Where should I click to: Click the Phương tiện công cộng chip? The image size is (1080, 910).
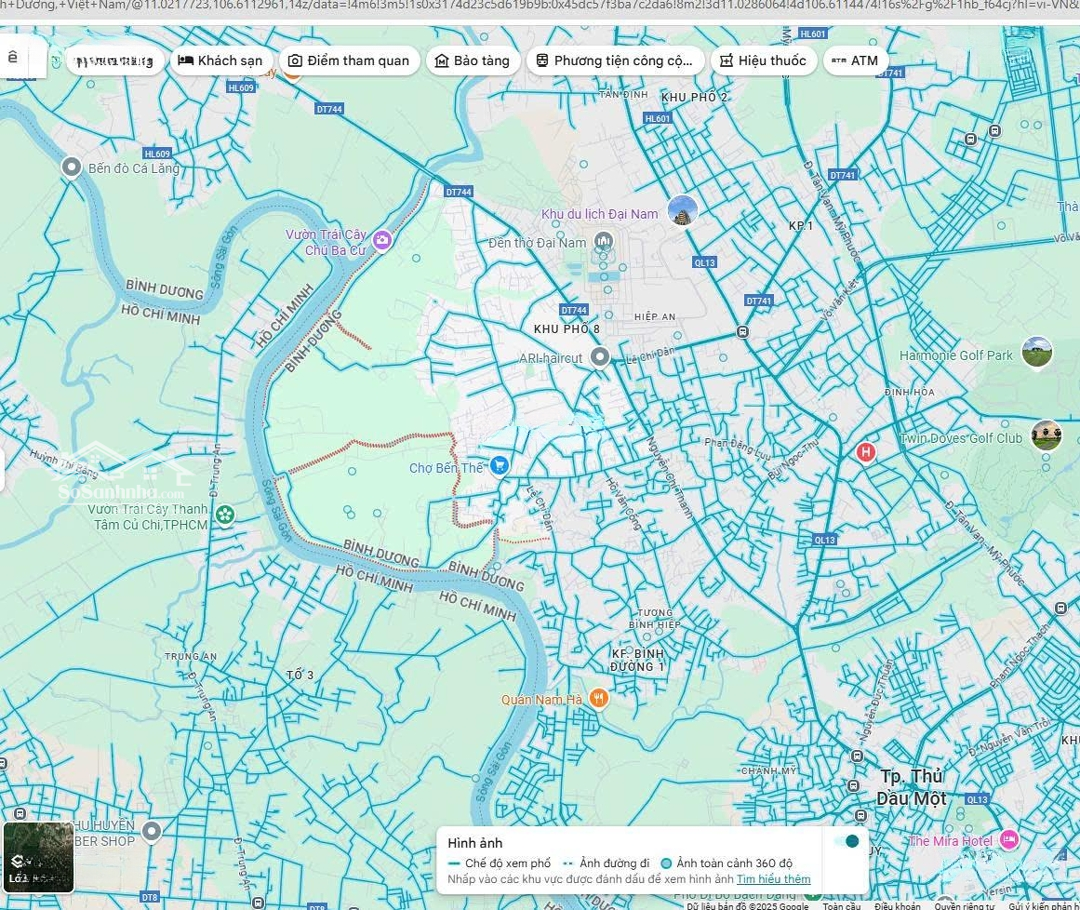click(615, 60)
